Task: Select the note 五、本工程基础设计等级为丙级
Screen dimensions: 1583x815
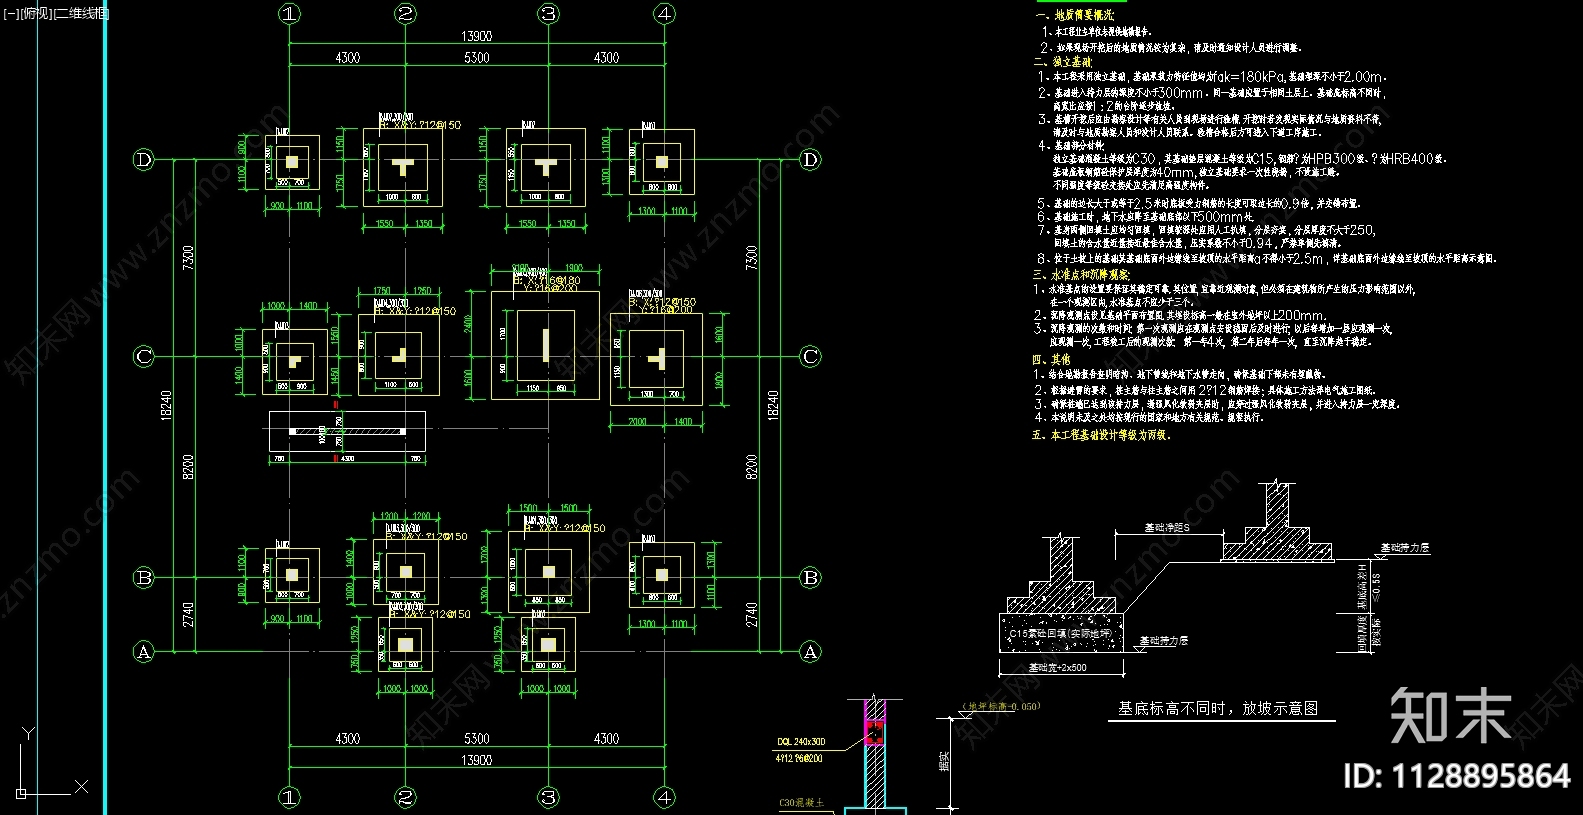Action: pos(1101,435)
